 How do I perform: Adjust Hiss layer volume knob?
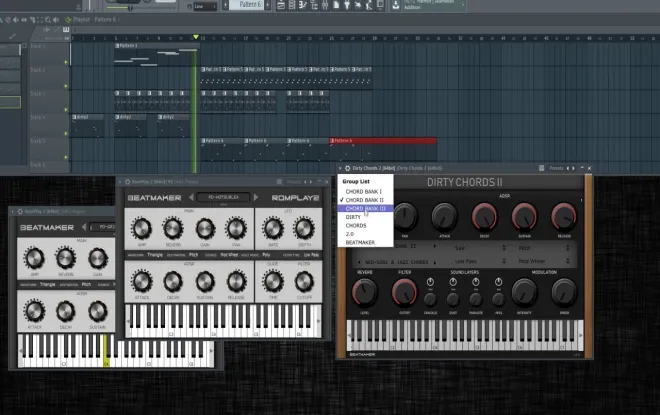(498, 300)
